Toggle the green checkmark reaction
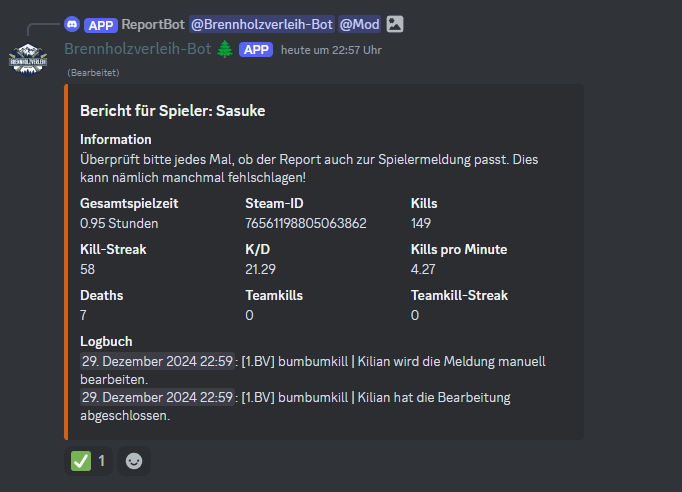 (x=89, y=461)
